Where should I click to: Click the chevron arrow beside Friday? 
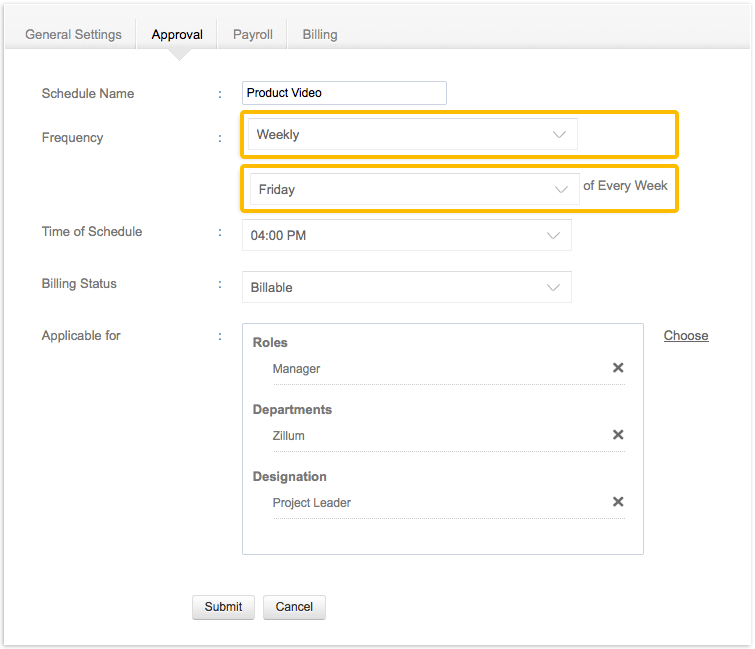tap(562, 189)
